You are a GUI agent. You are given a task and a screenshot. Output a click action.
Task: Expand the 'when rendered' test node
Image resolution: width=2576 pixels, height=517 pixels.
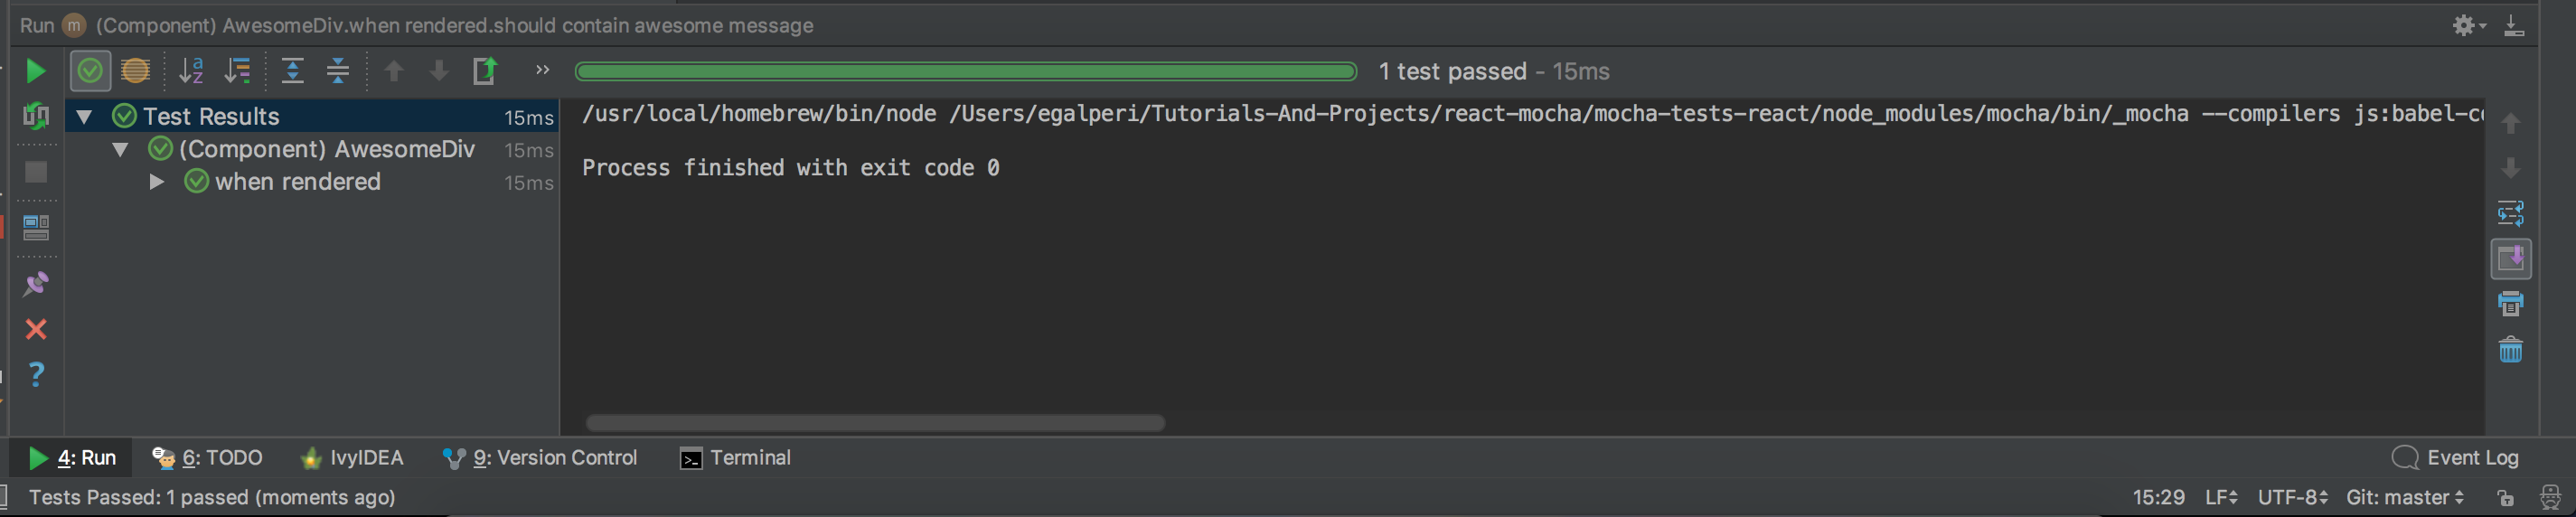[157, 182]
